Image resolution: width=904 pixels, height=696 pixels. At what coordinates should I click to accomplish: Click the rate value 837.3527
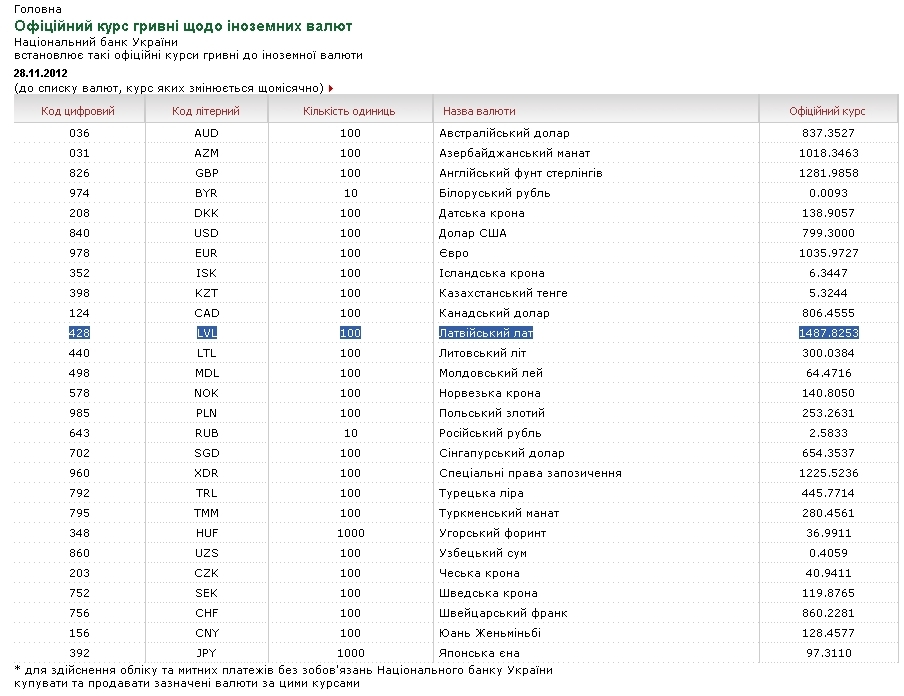[x=828, y=133]
